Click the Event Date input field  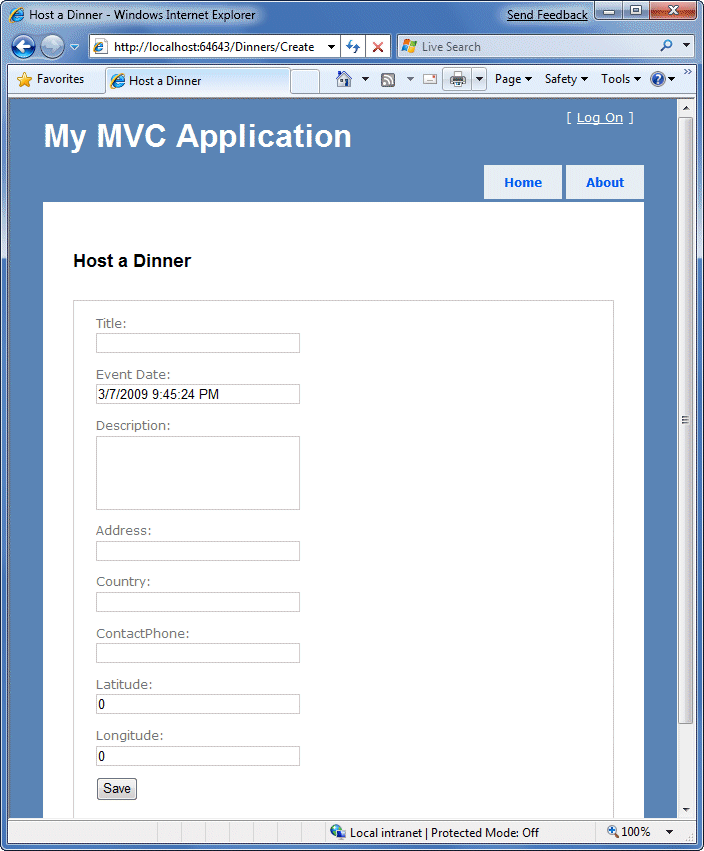tap(198, 394)
